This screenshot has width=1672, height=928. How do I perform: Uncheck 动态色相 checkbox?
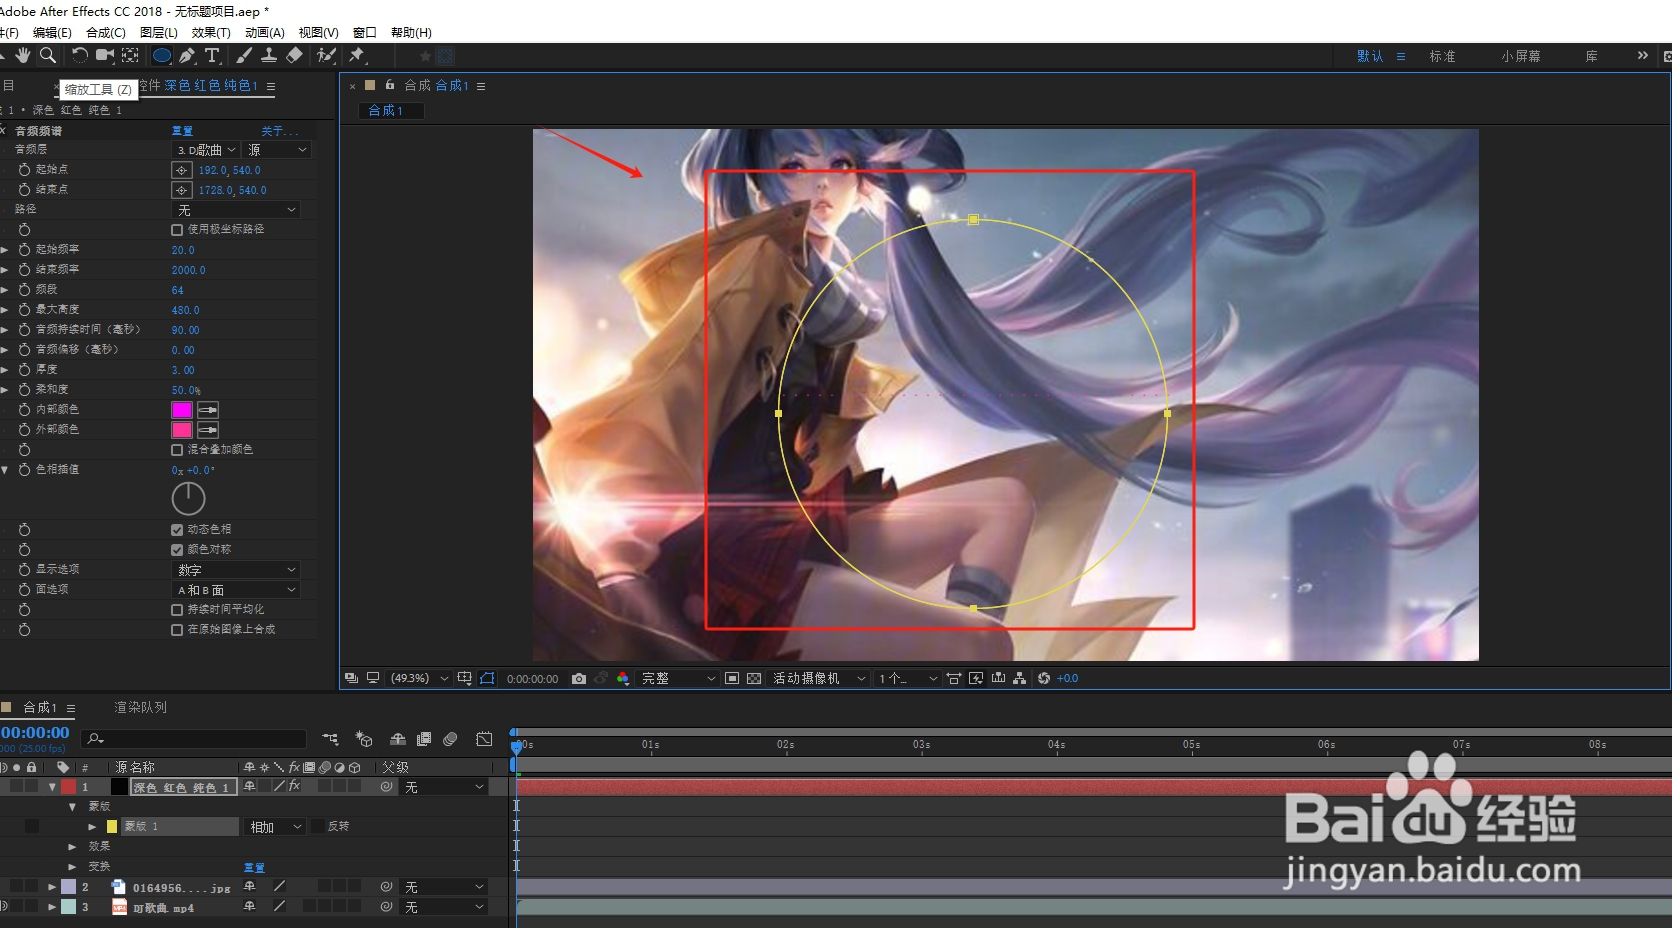pos(177,530)
